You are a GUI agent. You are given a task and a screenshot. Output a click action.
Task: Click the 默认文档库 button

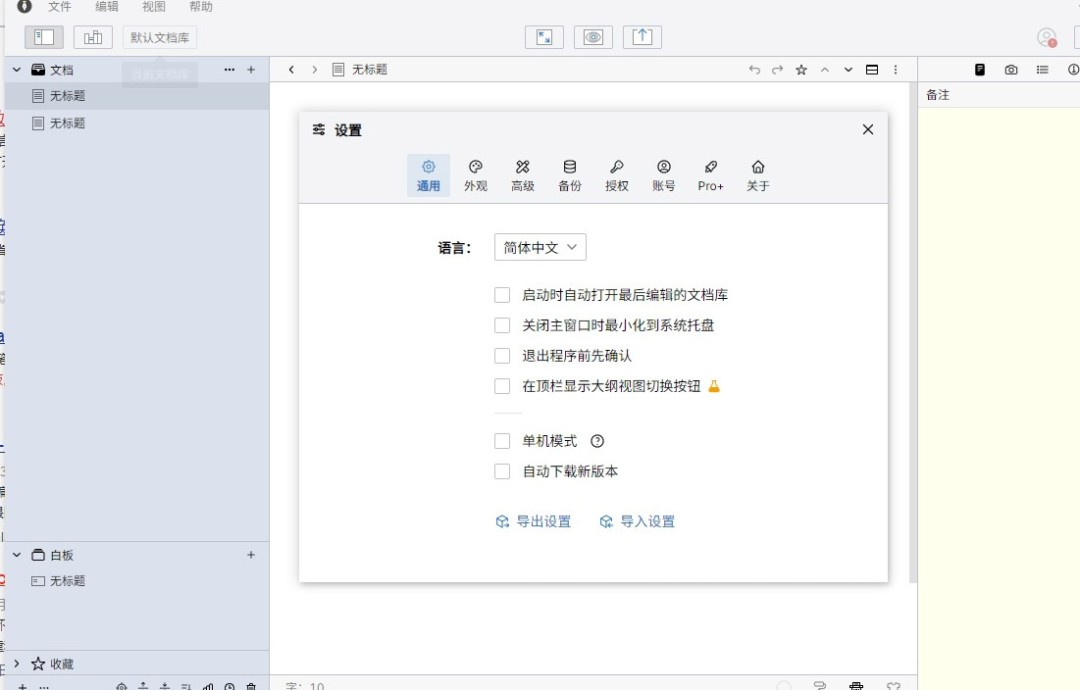coord(160,37)
